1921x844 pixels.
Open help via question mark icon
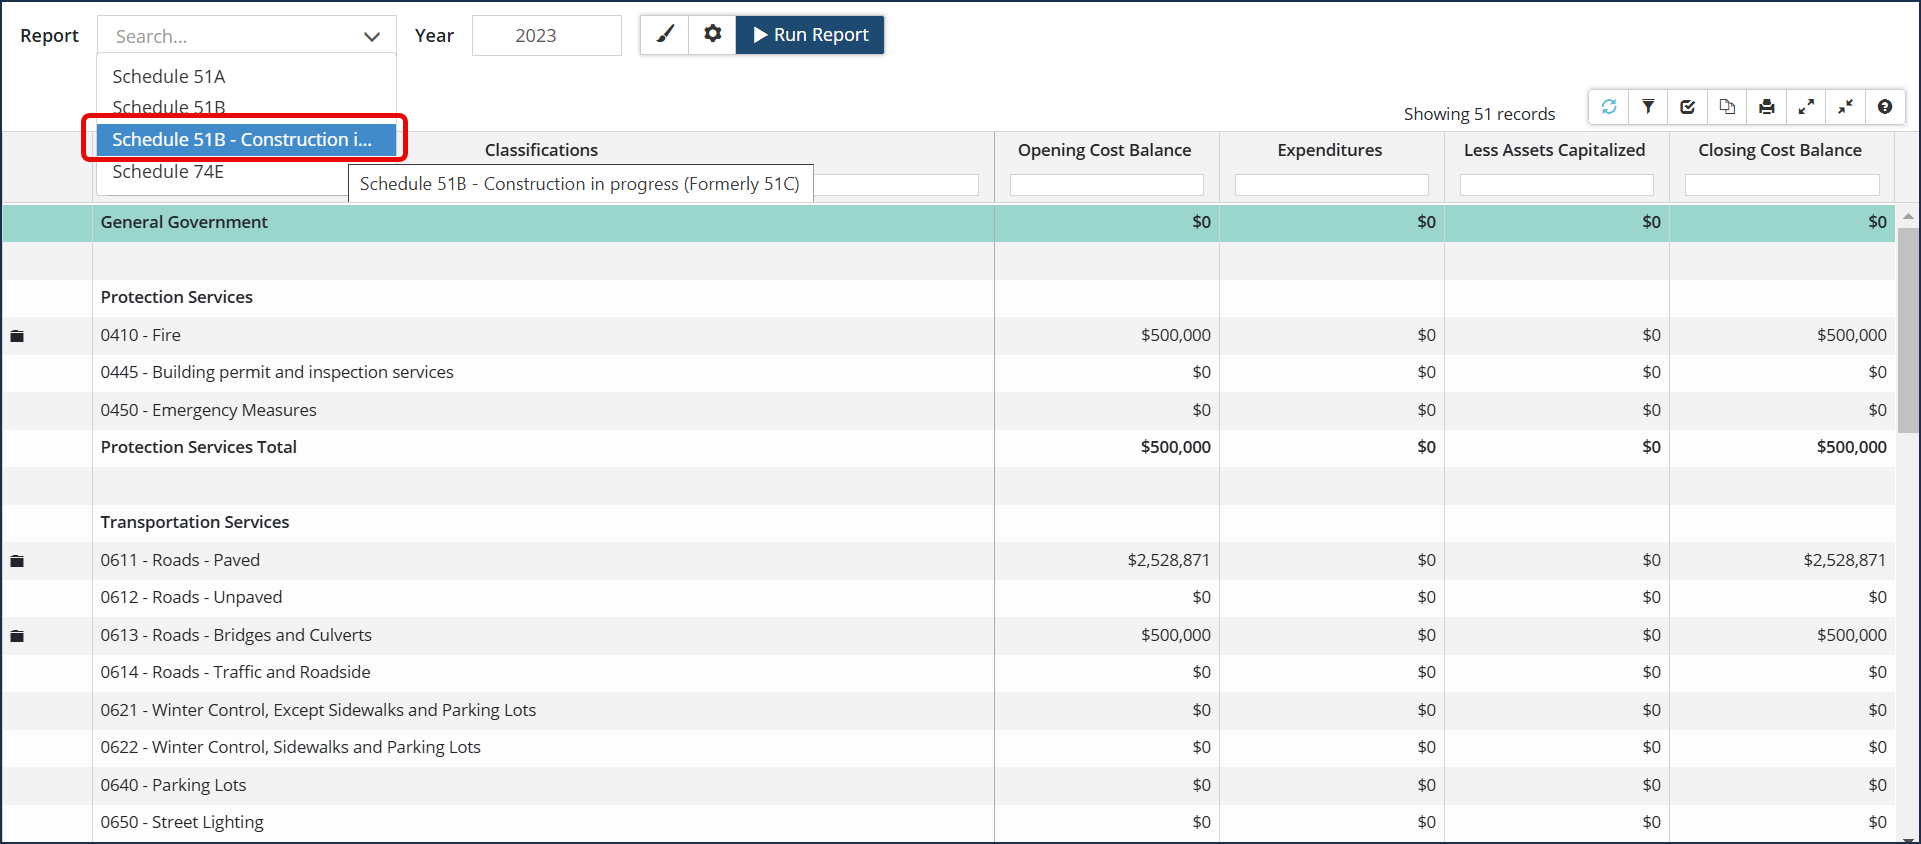[1885, 107]
